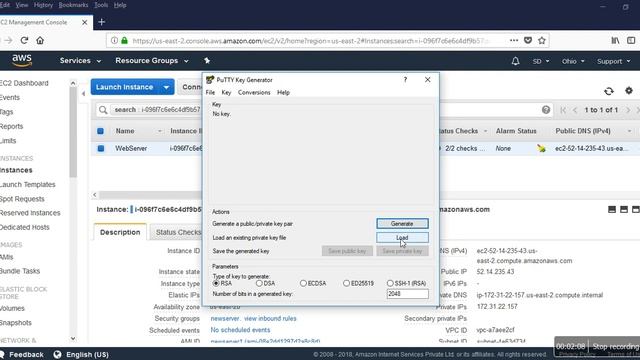
Task: Open PuTTYgen Conversions menu
Action: pos(254,93)
